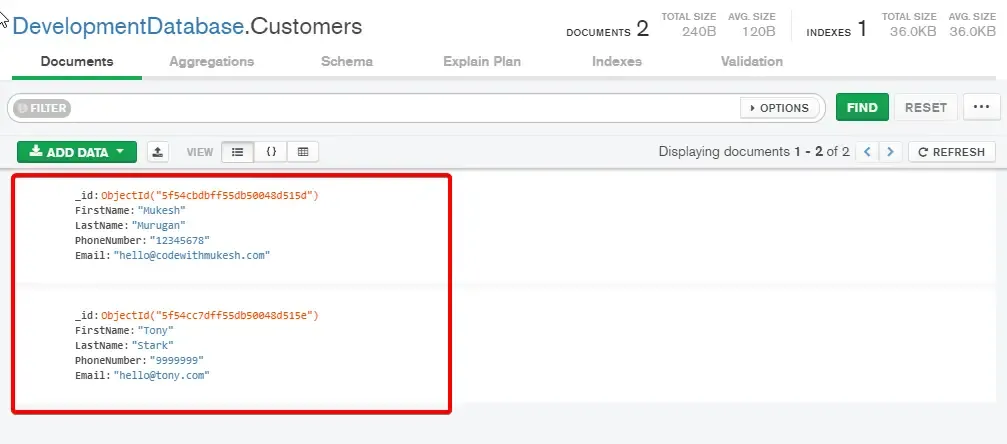Expand the query OPTIONS panel

[x=779, y=108]
